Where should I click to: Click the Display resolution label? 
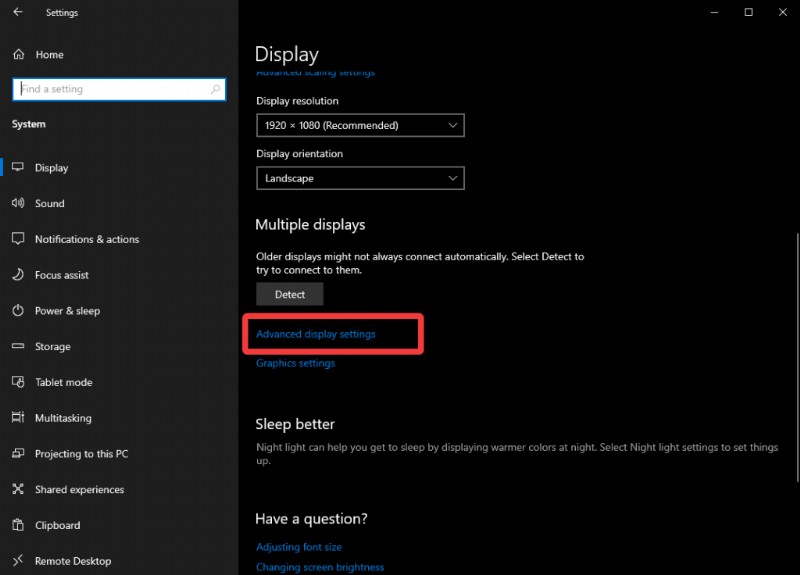(297, 101)
